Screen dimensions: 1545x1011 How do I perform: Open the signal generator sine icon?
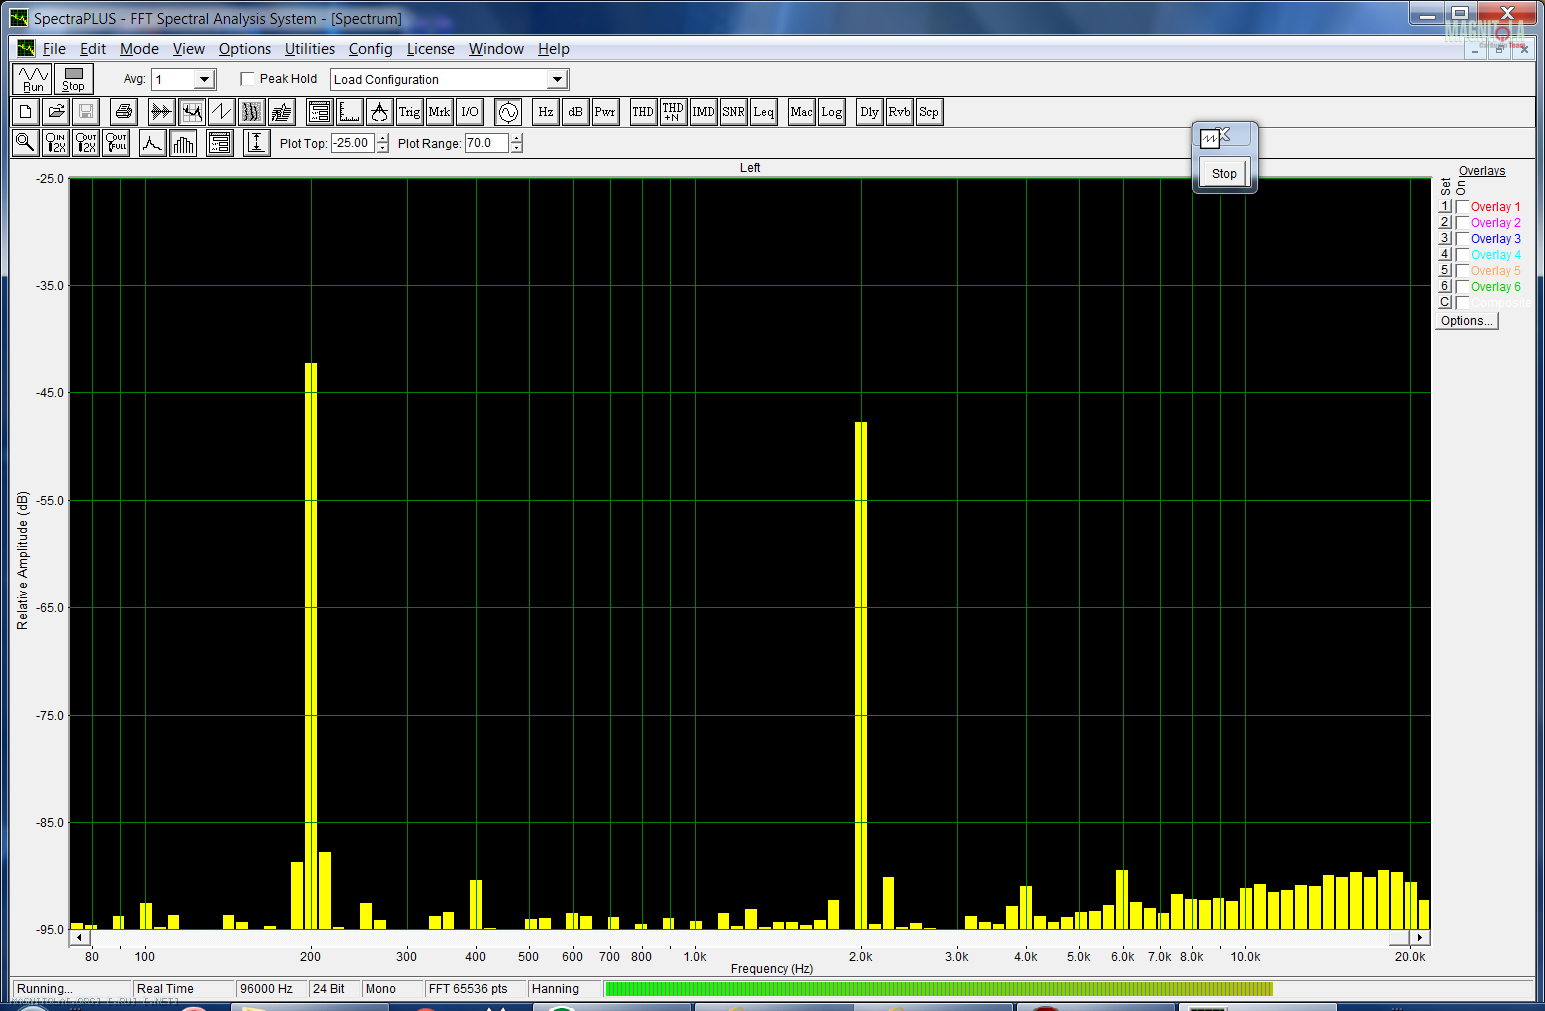coord(508,112)
